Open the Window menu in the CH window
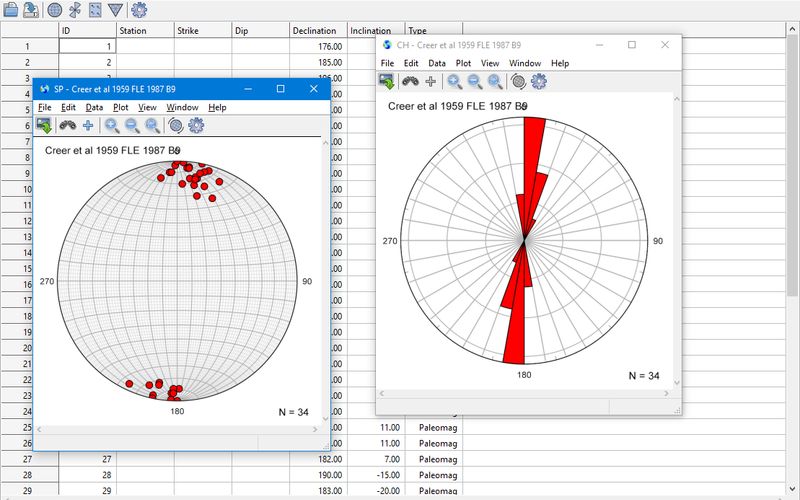Image resolution: width=800 pixels, height=500 pixels. point(525,63)
